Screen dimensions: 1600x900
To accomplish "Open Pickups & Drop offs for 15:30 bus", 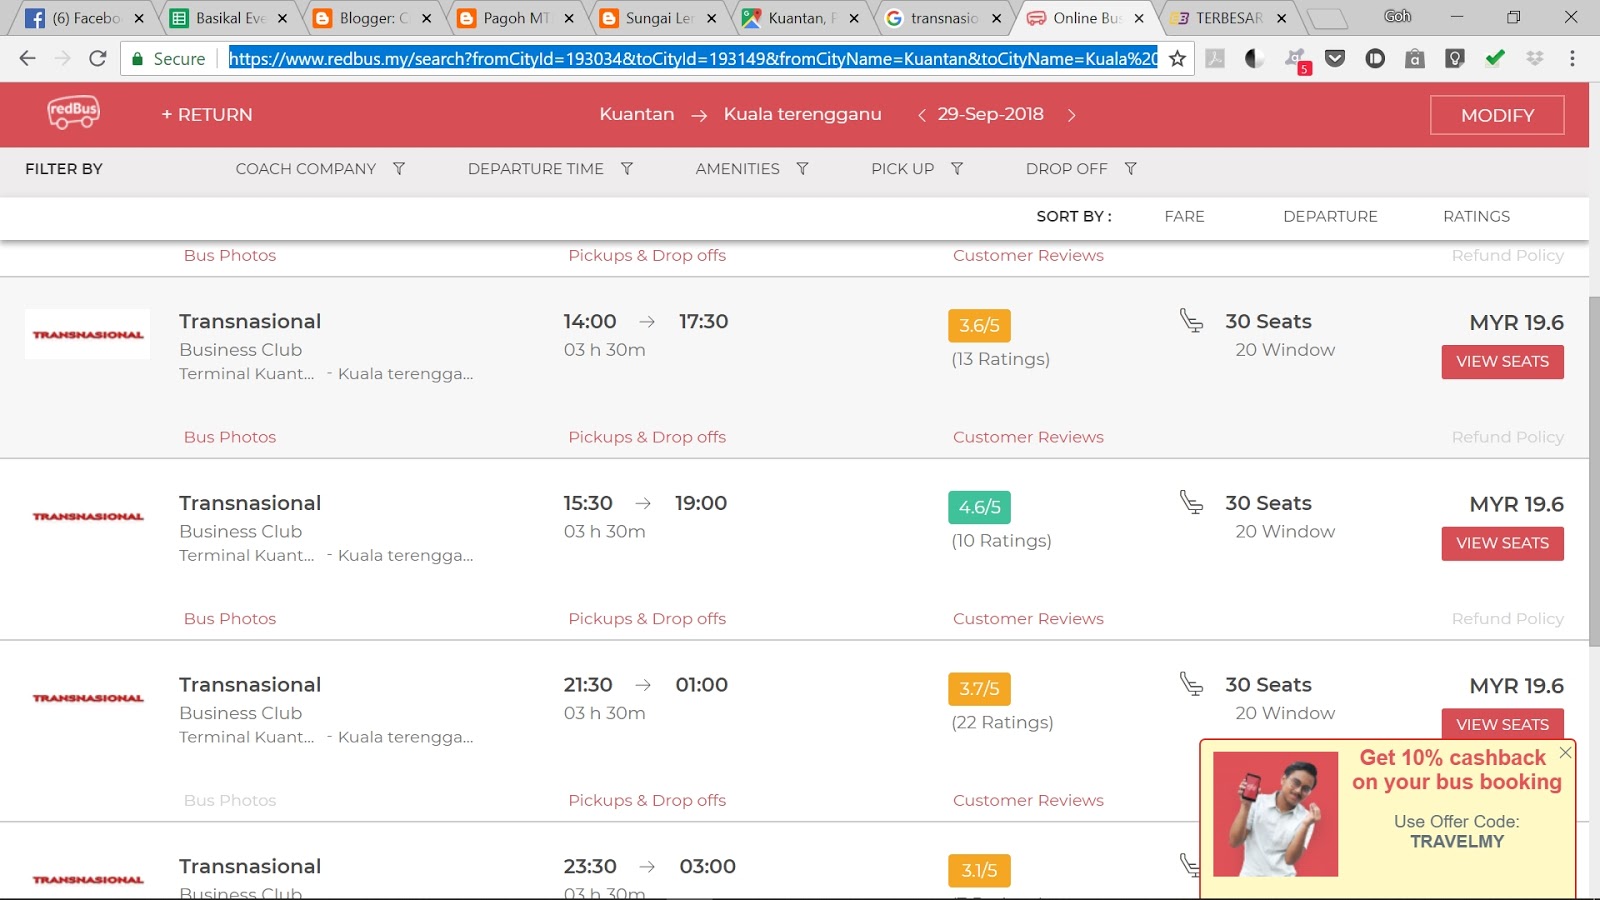I will coord(647,619).
